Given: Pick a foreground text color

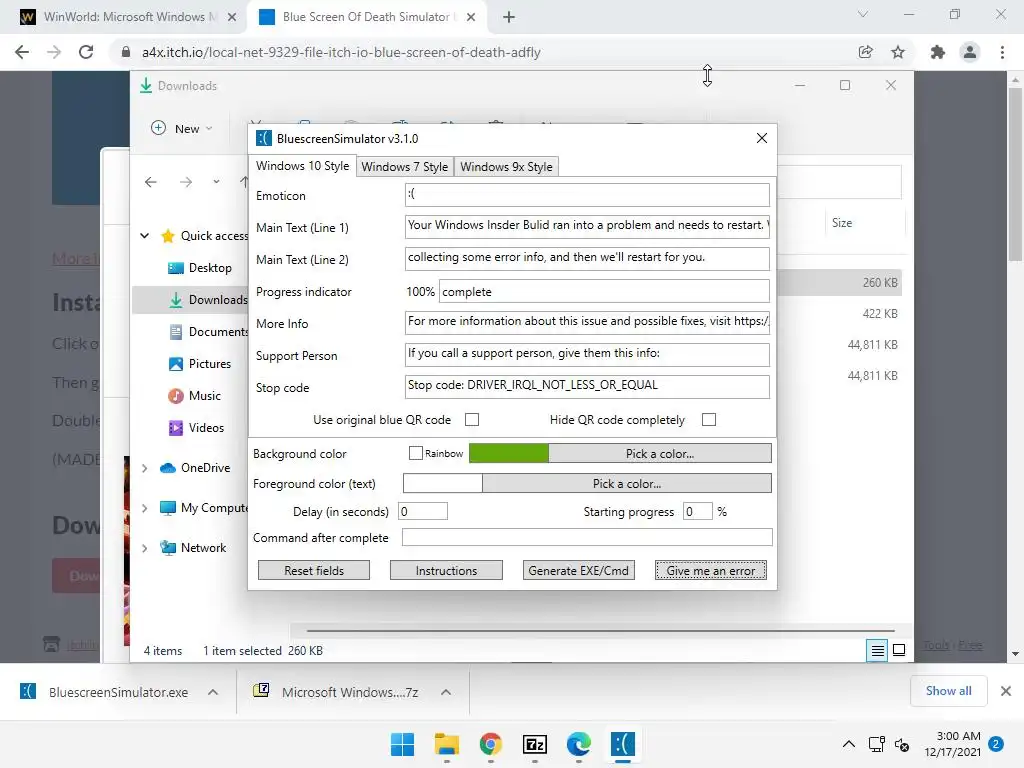Looking at the screenshot, I should coord(627,483).
